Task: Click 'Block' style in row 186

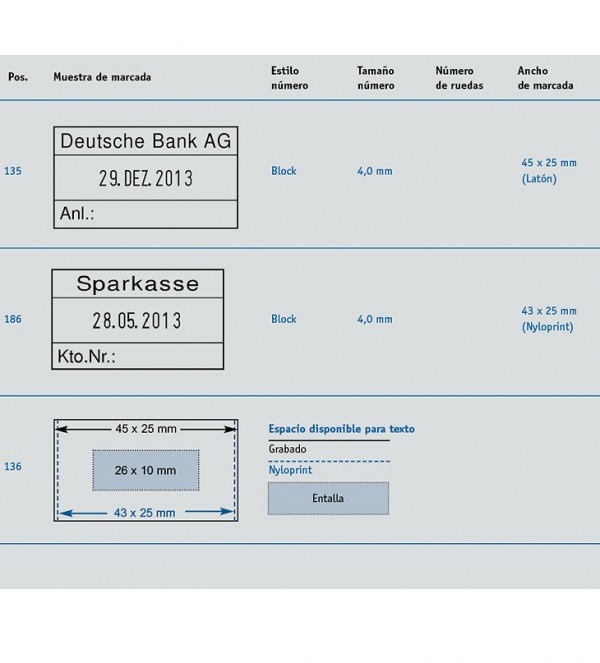Action: (x=284, y=319)
